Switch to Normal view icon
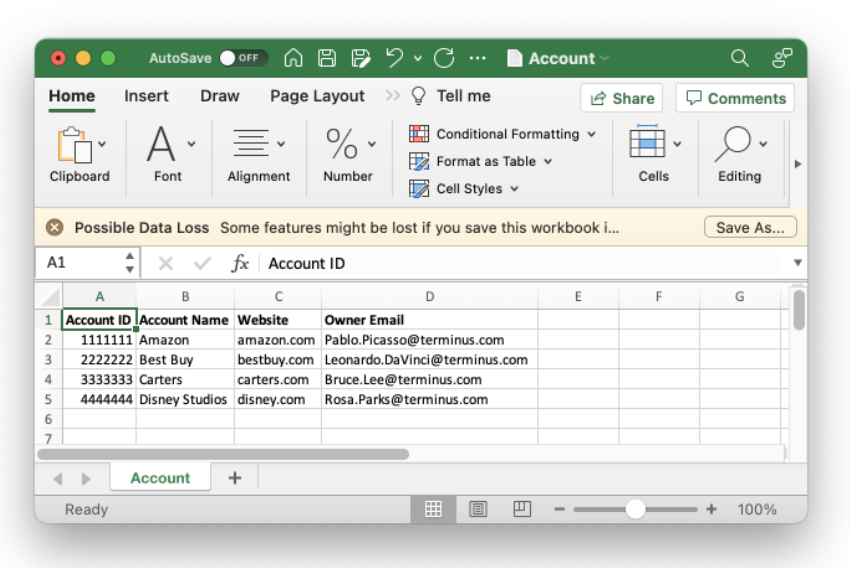Viewport: 850px width, 568px height. [433, 509]
